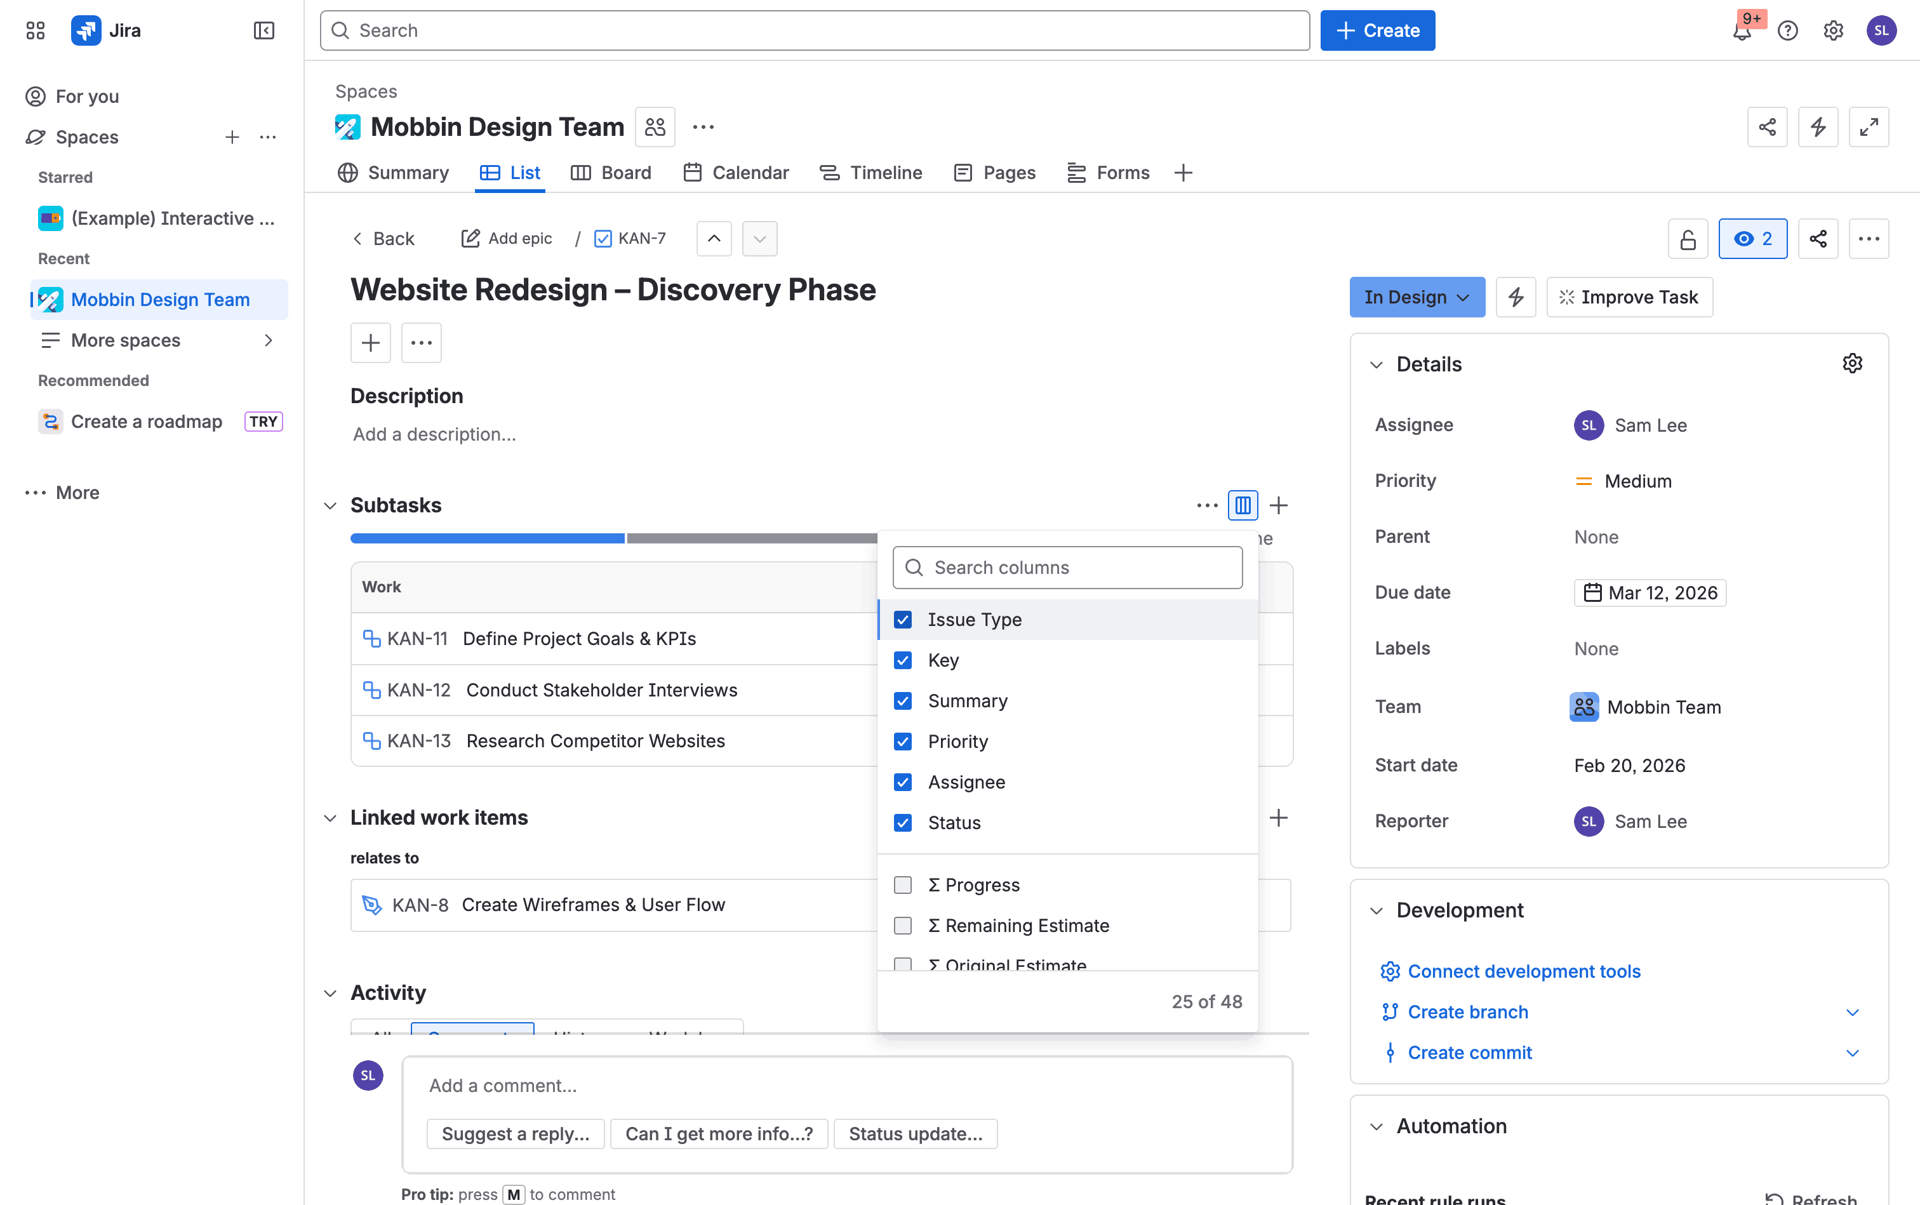Expand the Create branch options chevron

pyautogui.click(x=1852, y=1012)
